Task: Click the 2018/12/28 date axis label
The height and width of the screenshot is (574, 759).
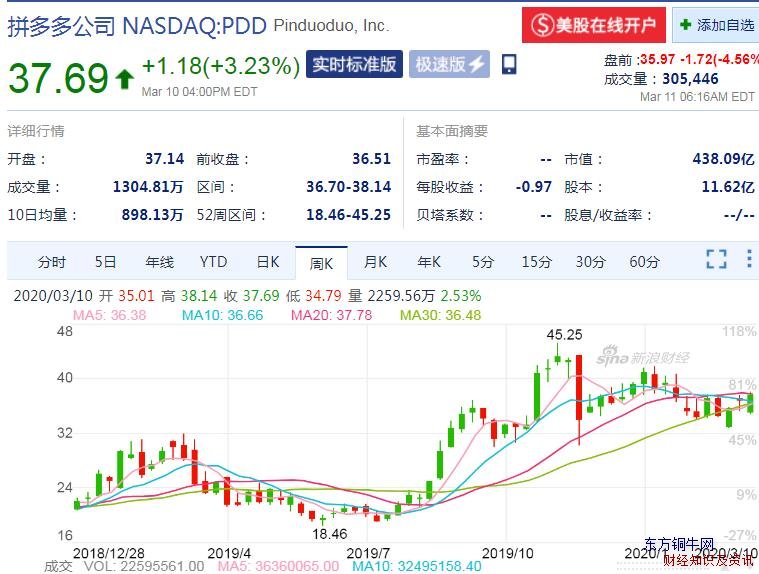Action: (x=108, y=553)
